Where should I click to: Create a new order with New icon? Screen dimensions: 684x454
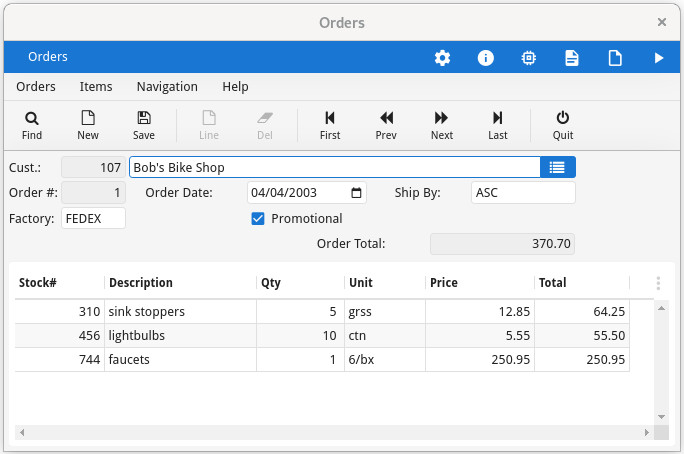pyautogui.click(x=88, y=118)
